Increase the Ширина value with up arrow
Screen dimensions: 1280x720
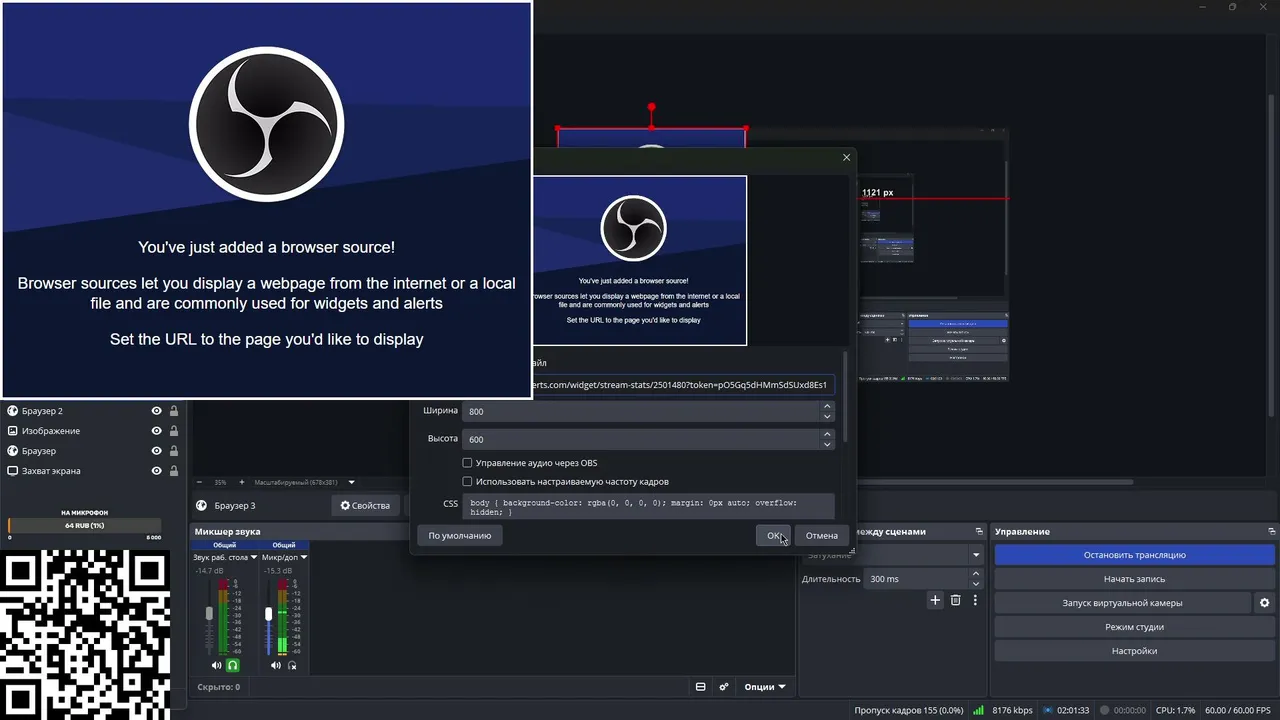827,407
